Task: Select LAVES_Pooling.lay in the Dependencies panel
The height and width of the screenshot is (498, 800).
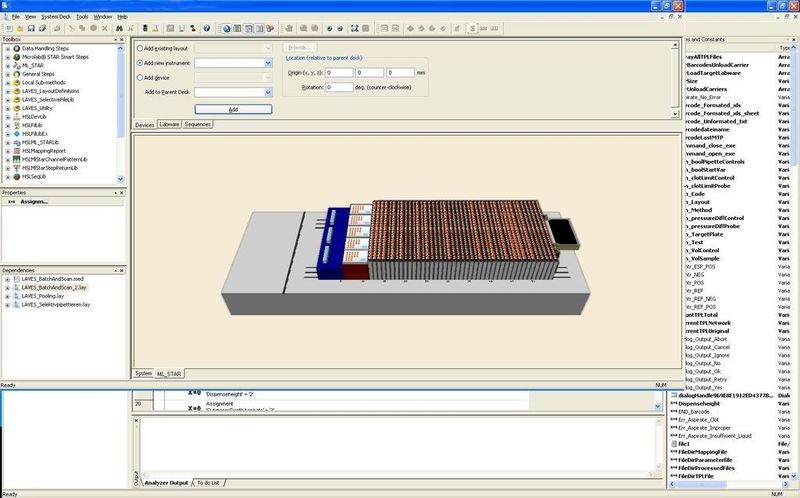Action: click(43, 296)
